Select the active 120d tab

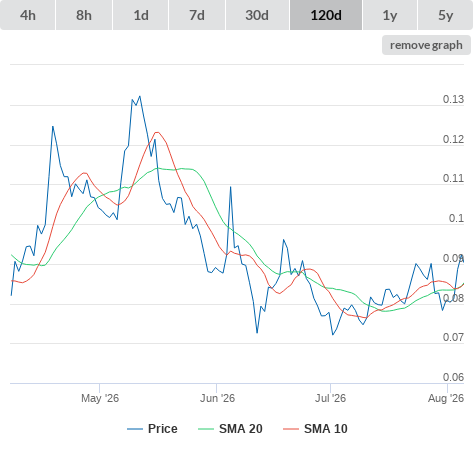click(326, 15)
